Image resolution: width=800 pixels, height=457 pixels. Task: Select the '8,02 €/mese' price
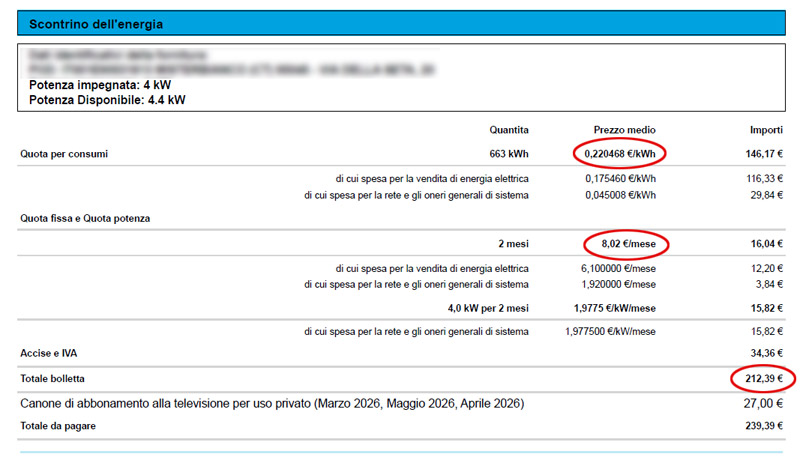(629, 244)
